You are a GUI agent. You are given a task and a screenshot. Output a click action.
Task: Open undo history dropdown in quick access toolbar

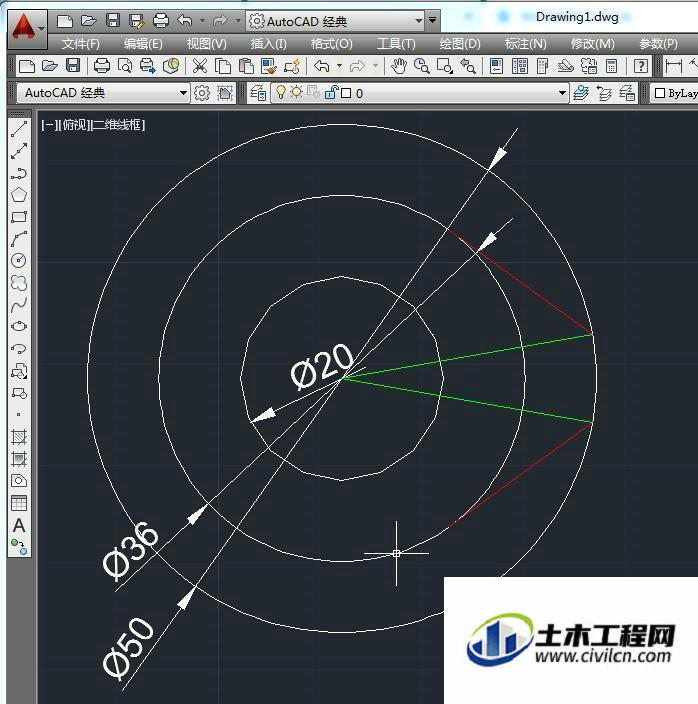202,20
